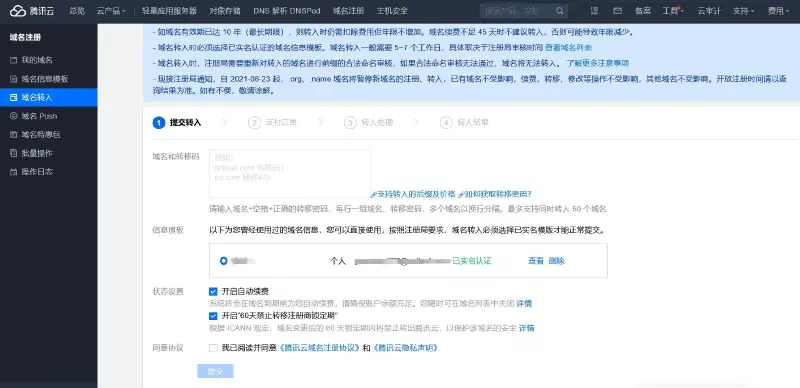Click the 查看域名列表 link
Screen dimensions: 800x388
568,48
